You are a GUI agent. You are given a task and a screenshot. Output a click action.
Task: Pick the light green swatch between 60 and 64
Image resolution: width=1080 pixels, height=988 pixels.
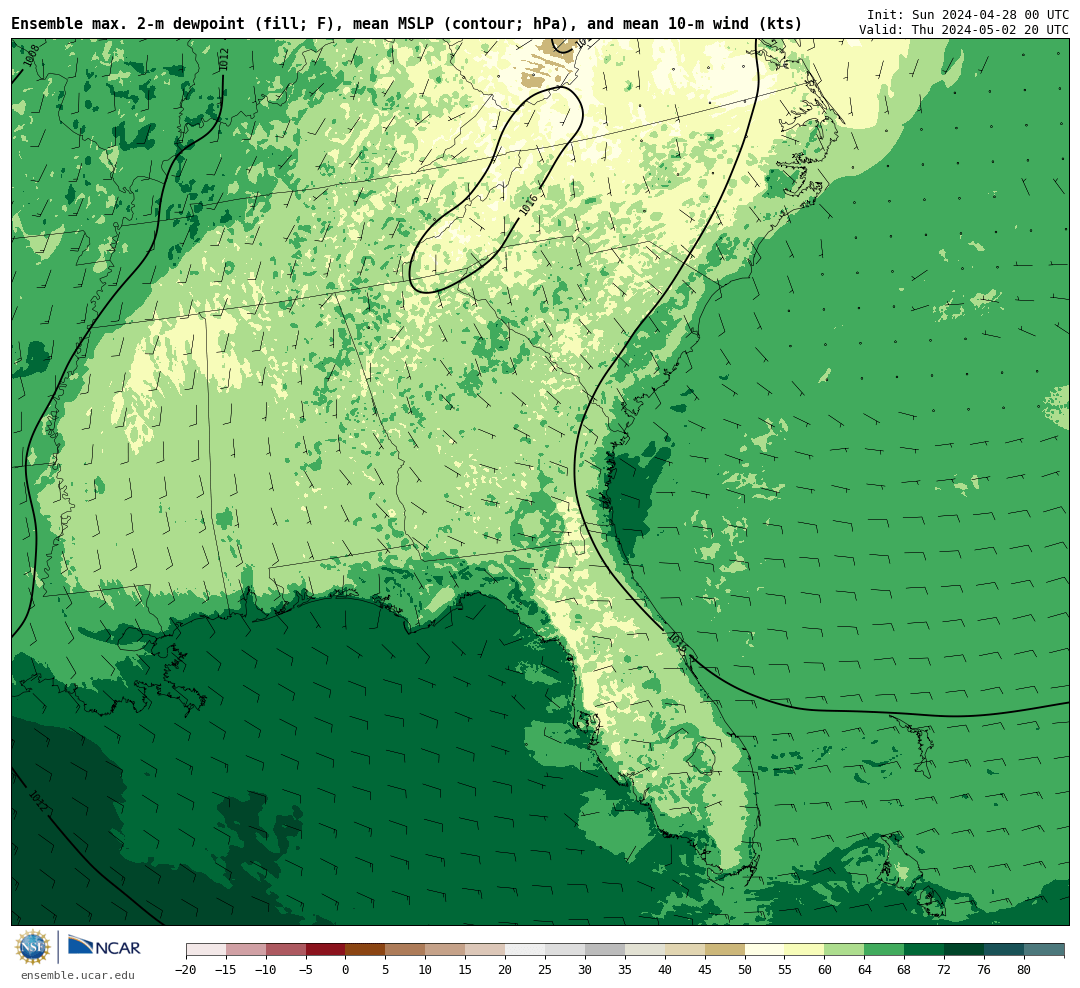click(844, 950)
